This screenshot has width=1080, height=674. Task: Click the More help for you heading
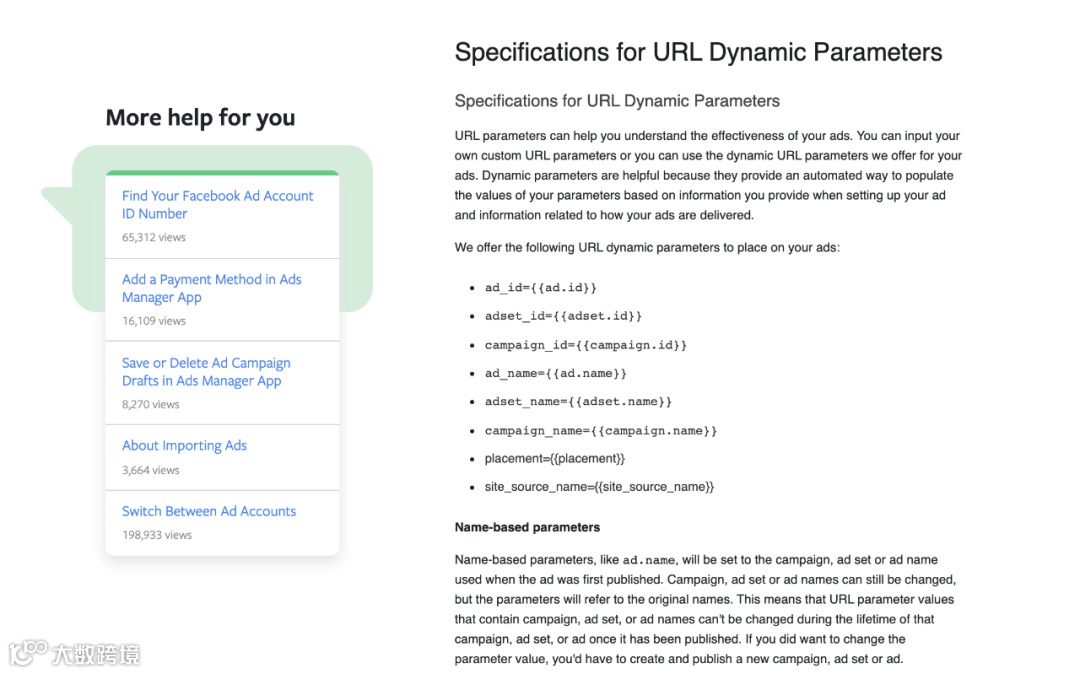pyautogui.click(x=200, y=118)
